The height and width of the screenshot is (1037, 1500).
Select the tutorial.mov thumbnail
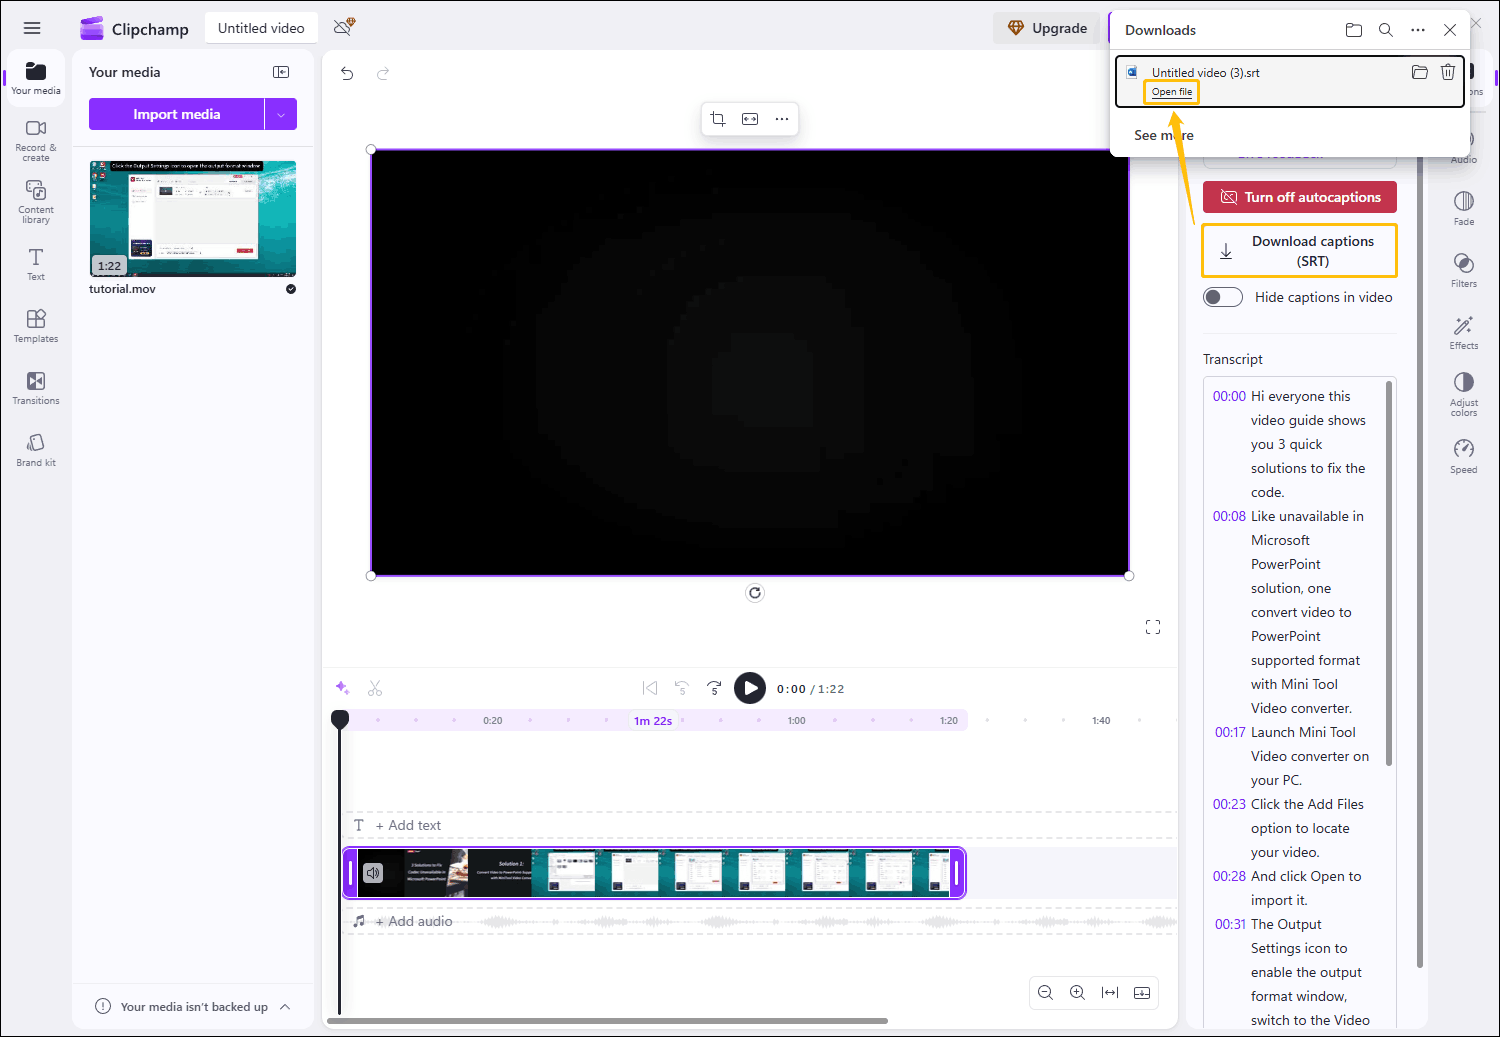tap(192, 218)
